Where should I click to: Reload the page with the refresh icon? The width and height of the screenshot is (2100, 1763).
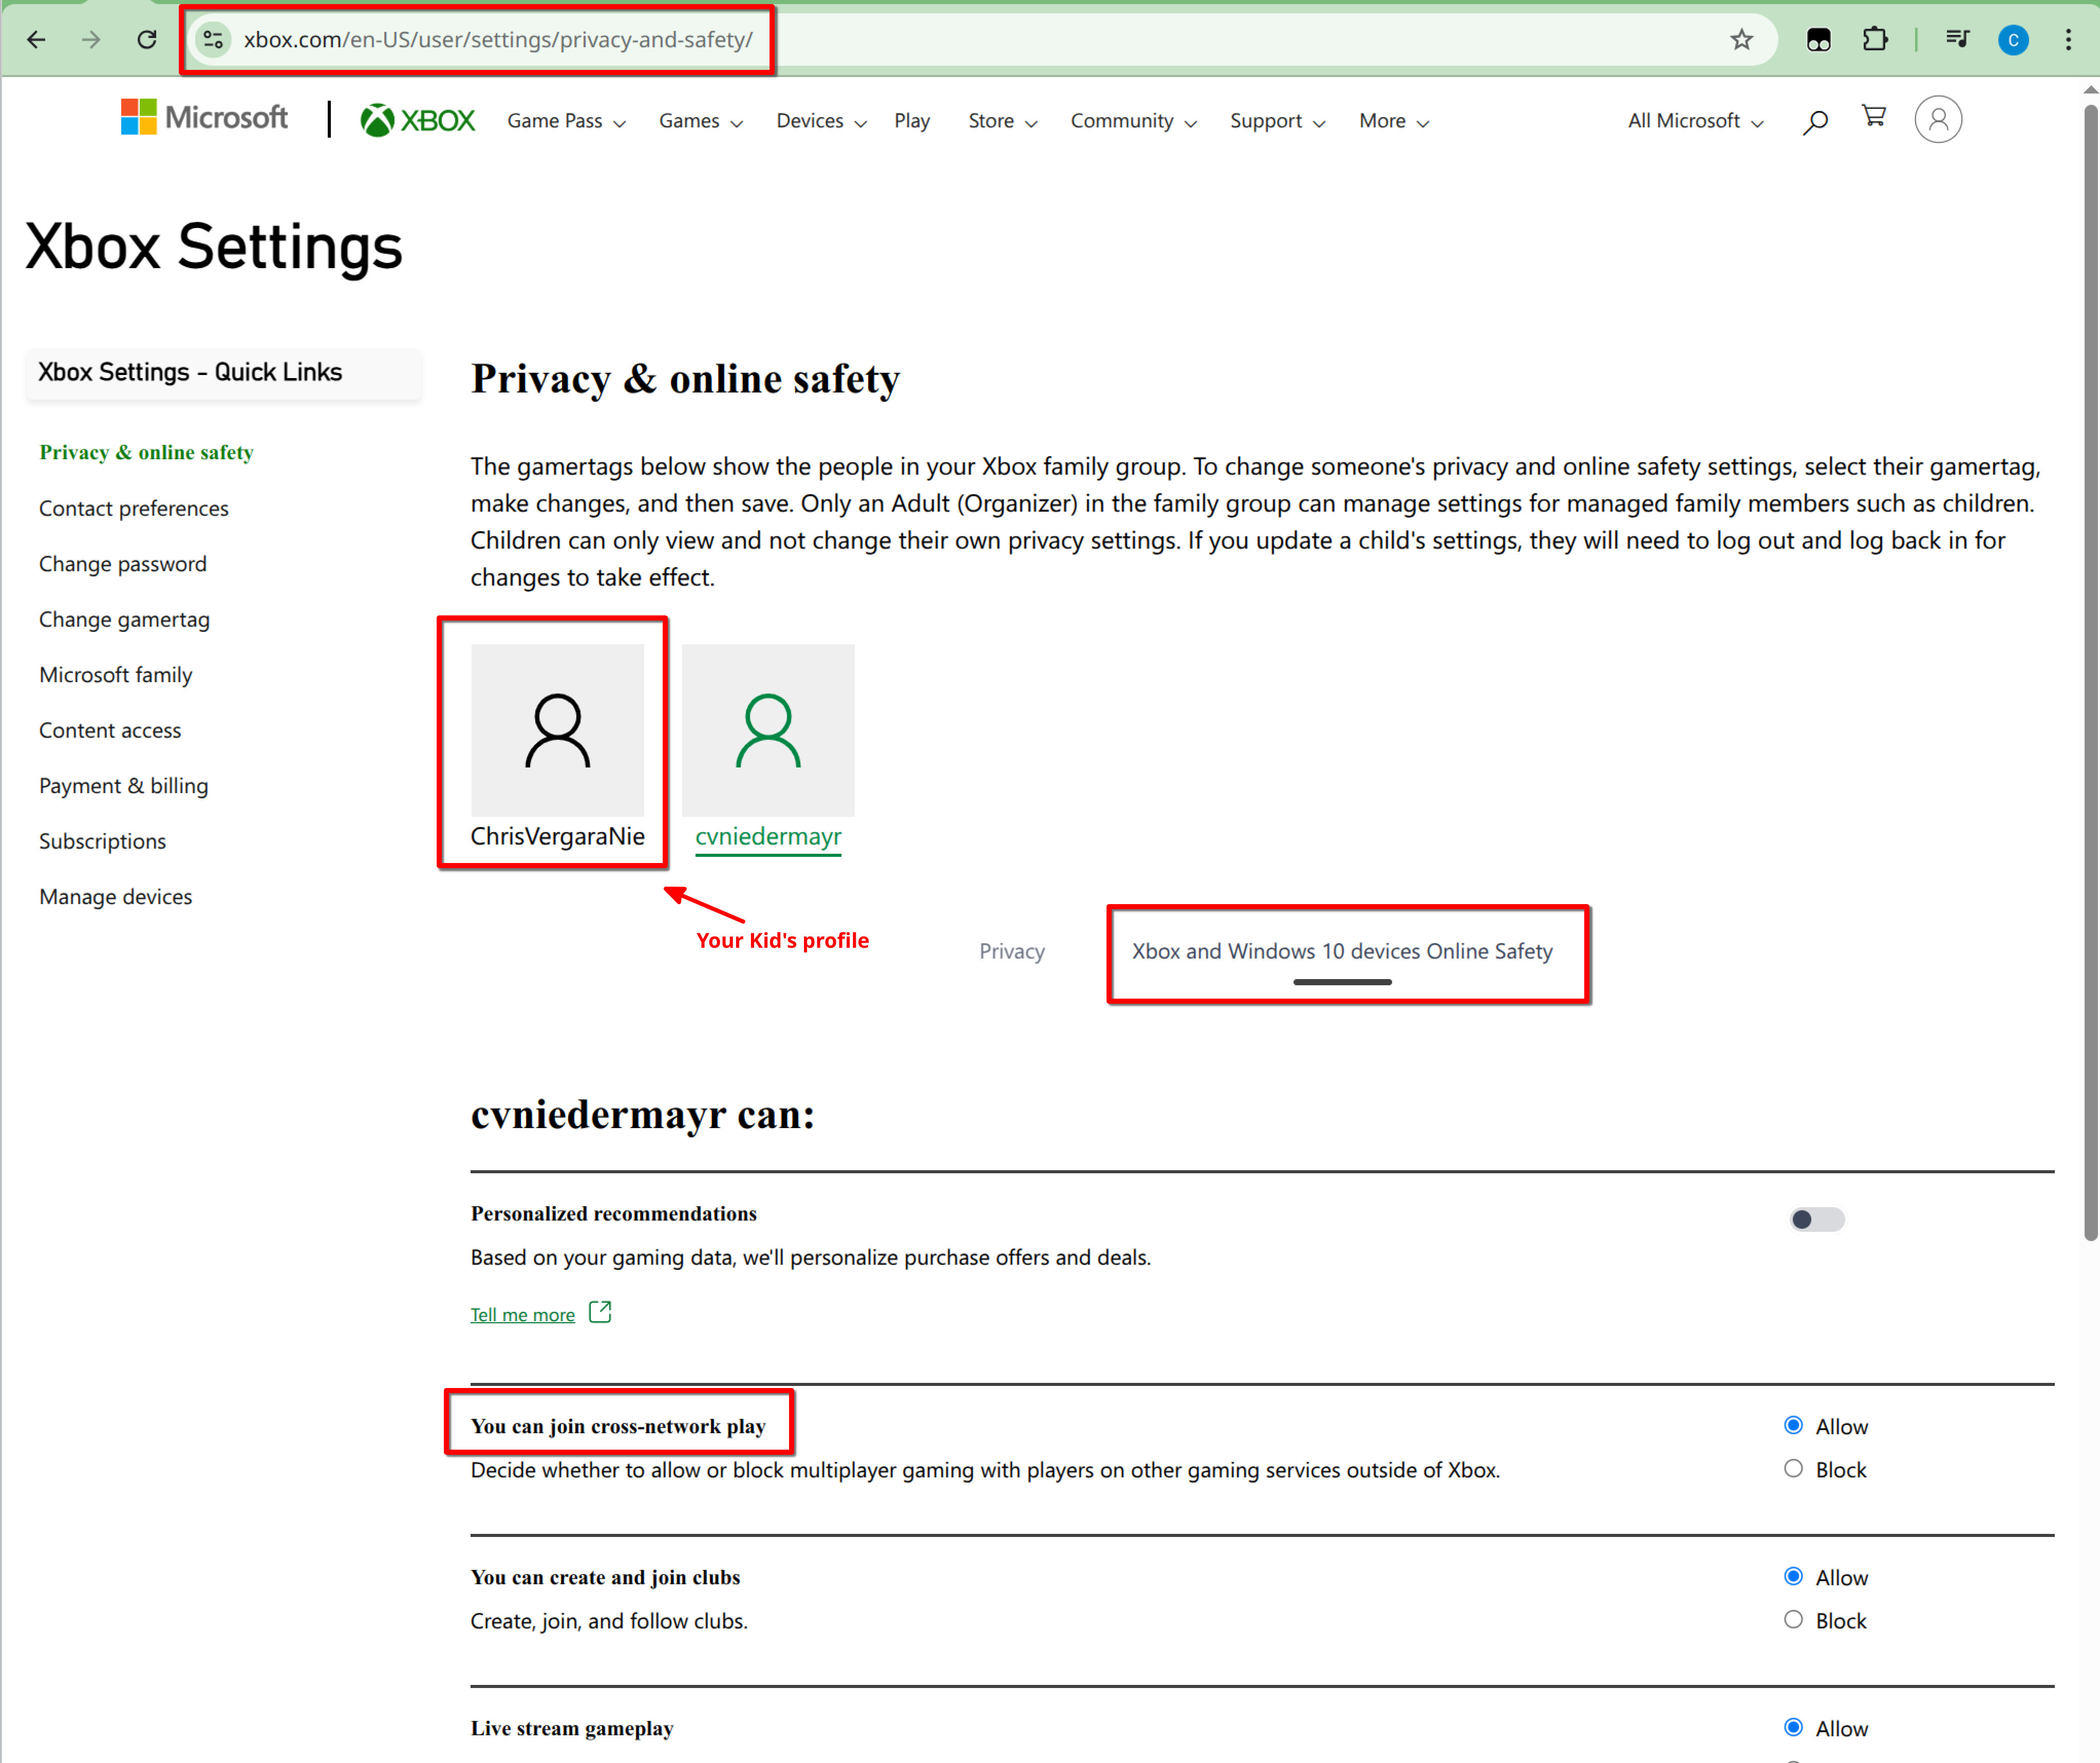coord(147,40)
